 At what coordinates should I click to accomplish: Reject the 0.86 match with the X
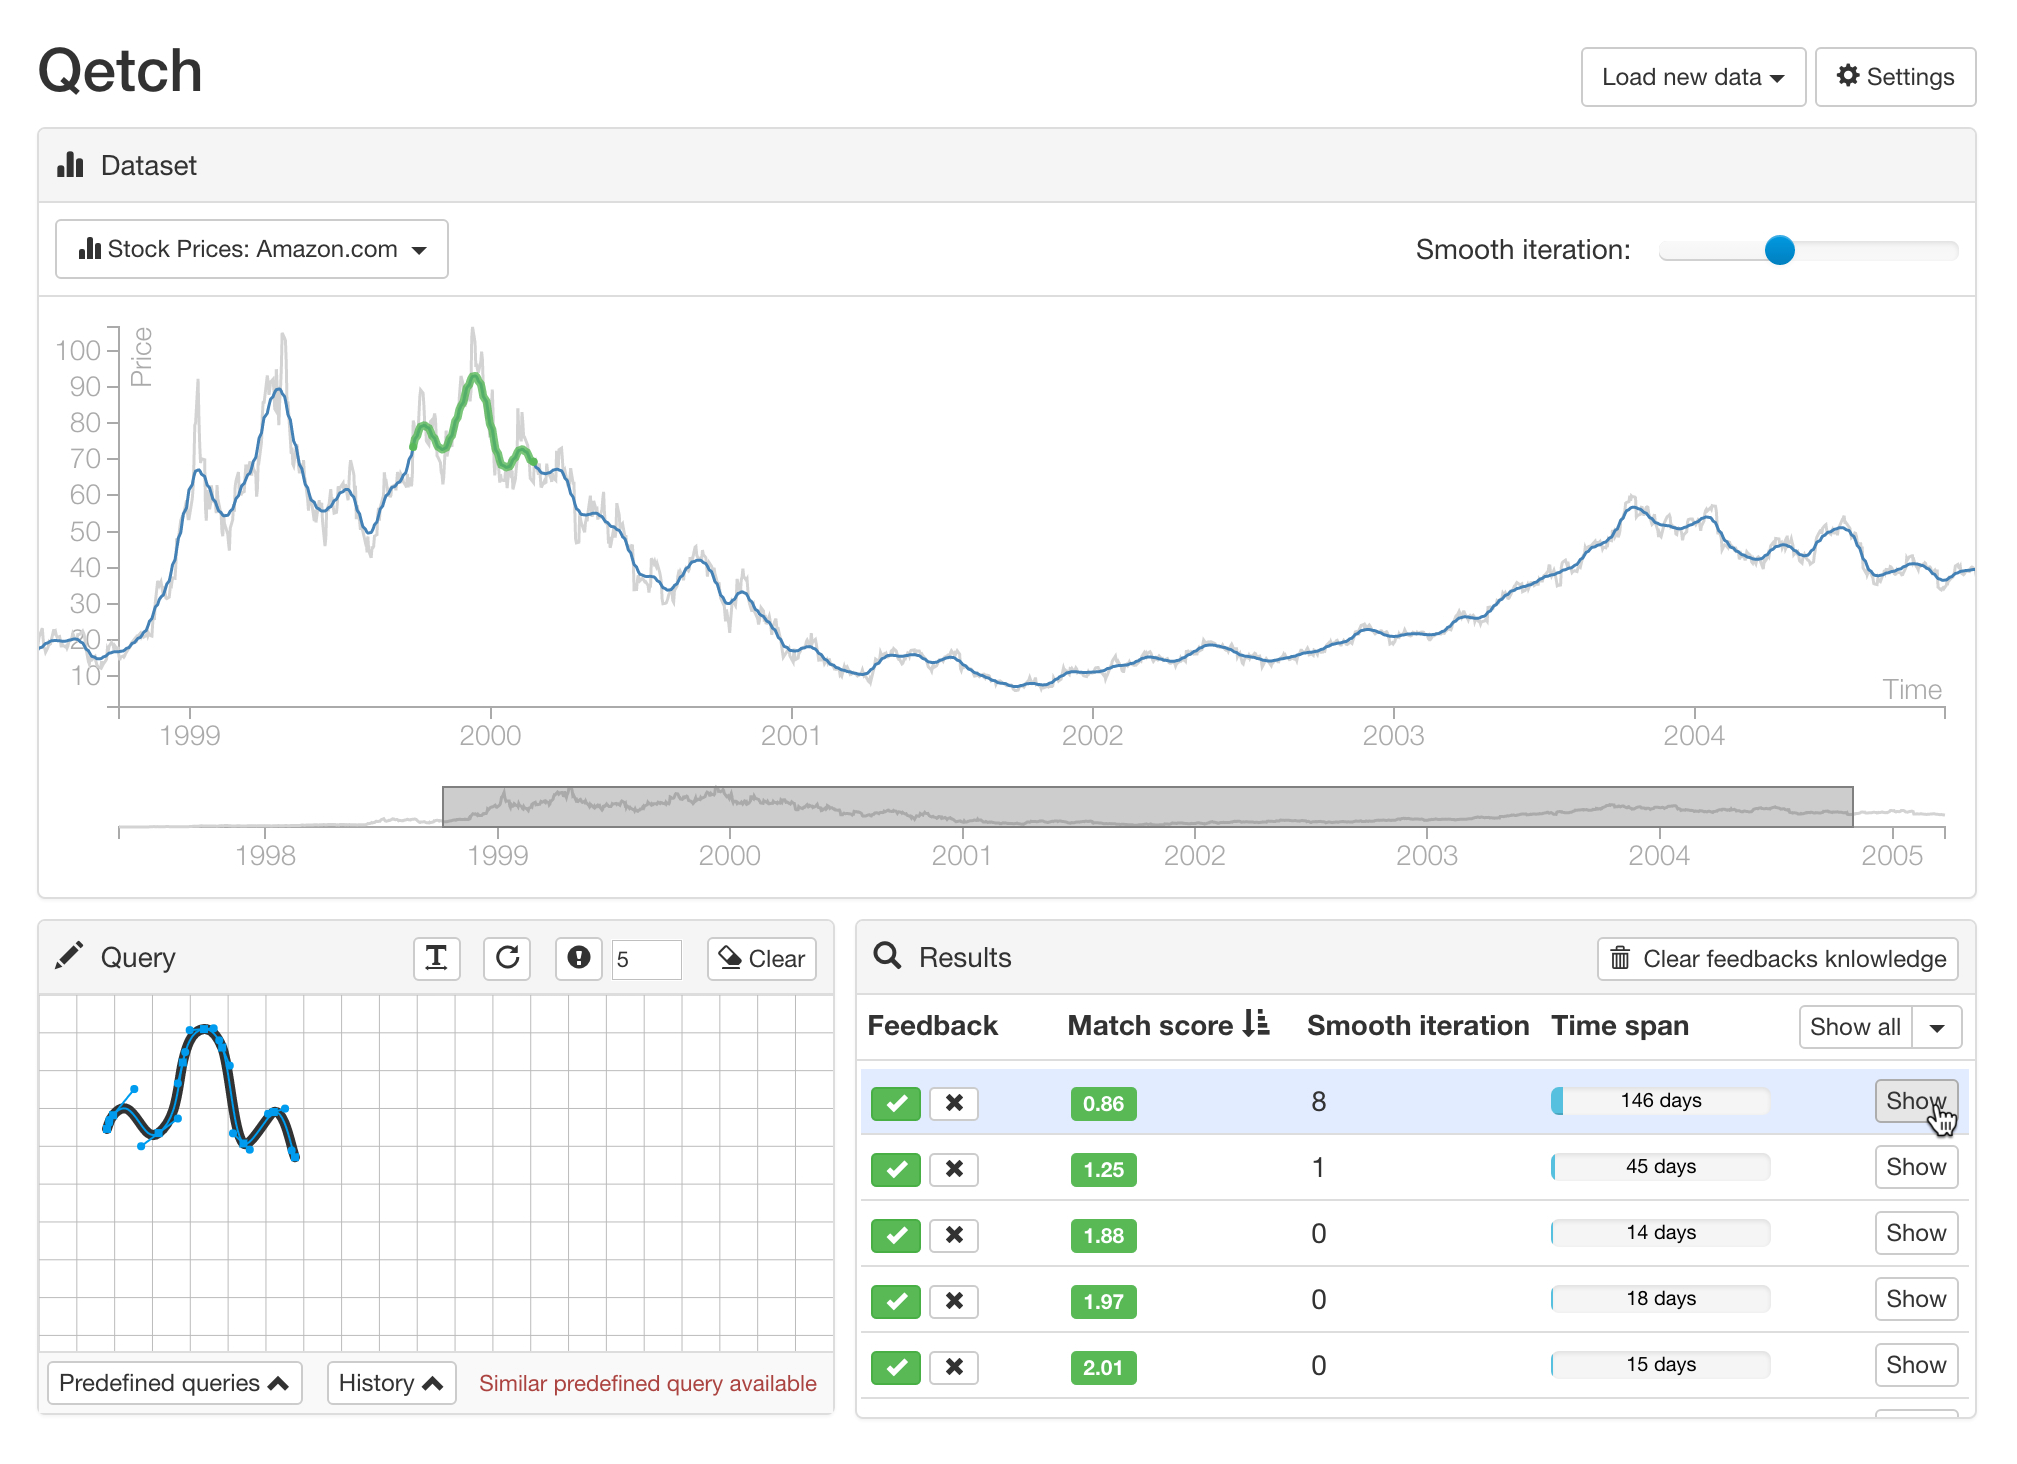tap(954, 1103)
